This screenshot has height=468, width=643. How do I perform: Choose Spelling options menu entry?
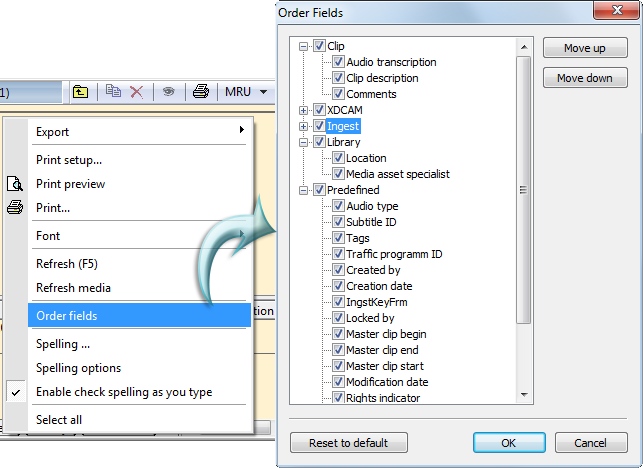click(x=139, y=368)
